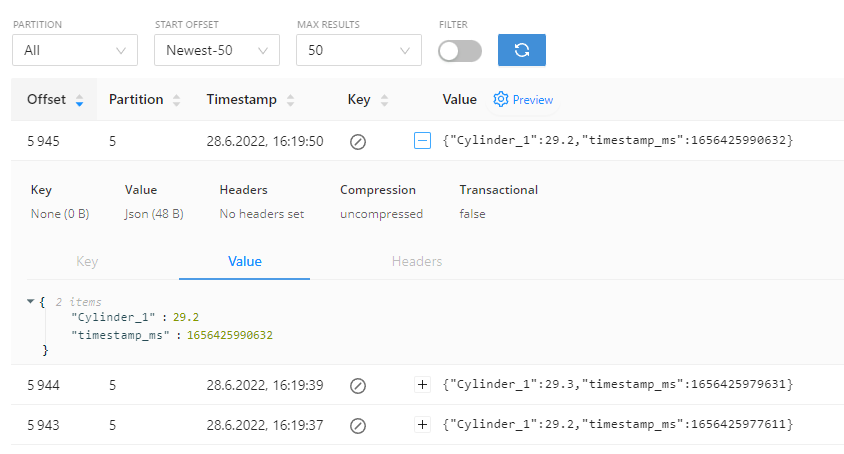Click the blue refresh messages button
Viewport: 844px width, 454px height.
point(522,50)
